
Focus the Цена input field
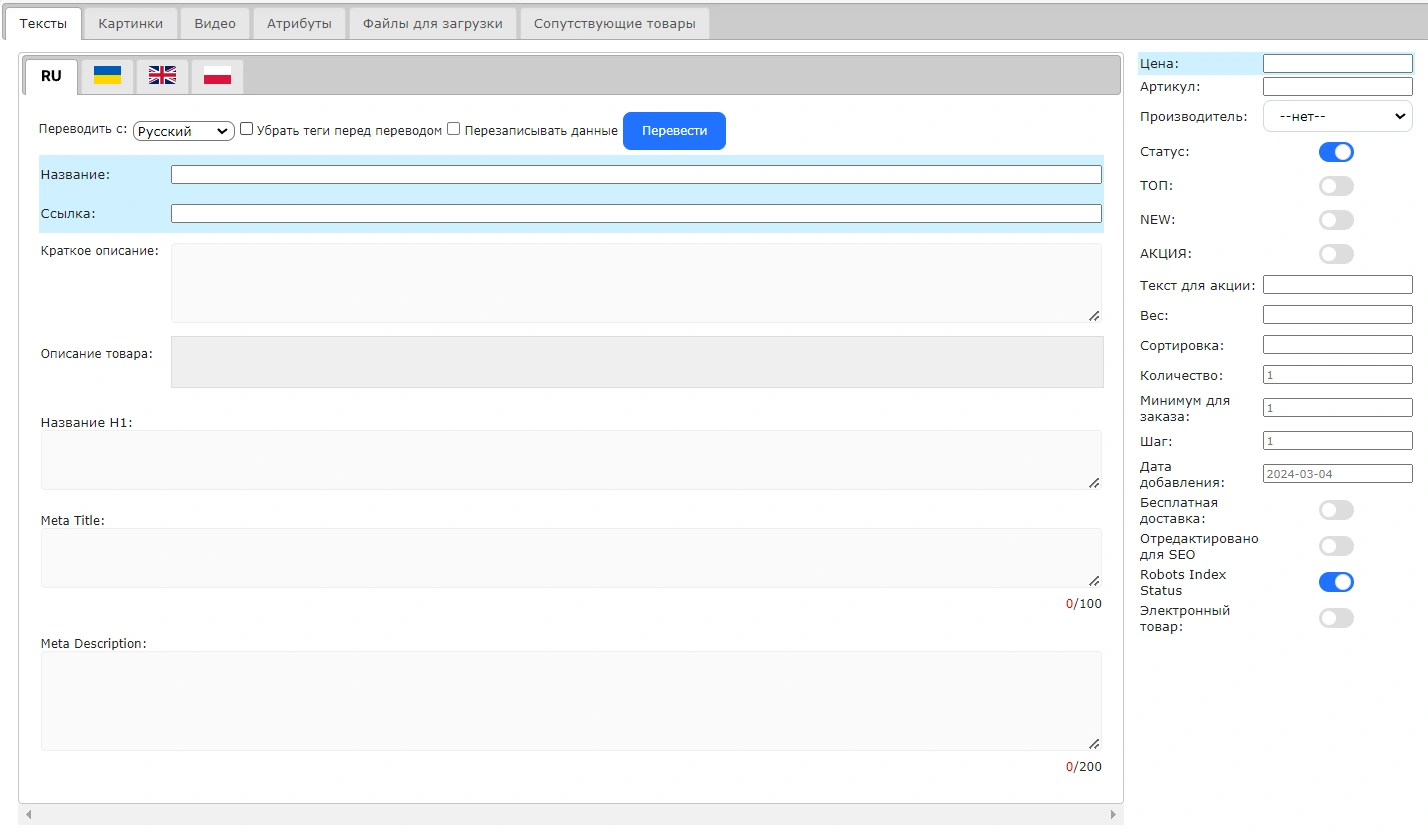point(1338,63)
